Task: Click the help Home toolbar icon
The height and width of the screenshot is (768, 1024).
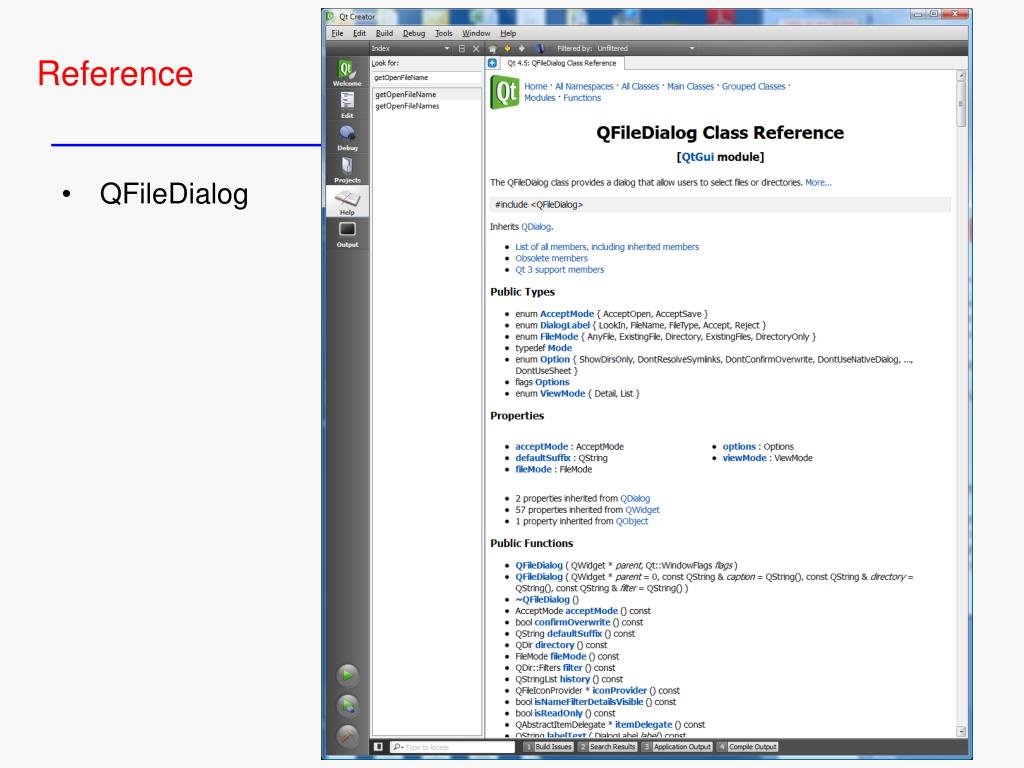Action: click(x=492, y=48)
